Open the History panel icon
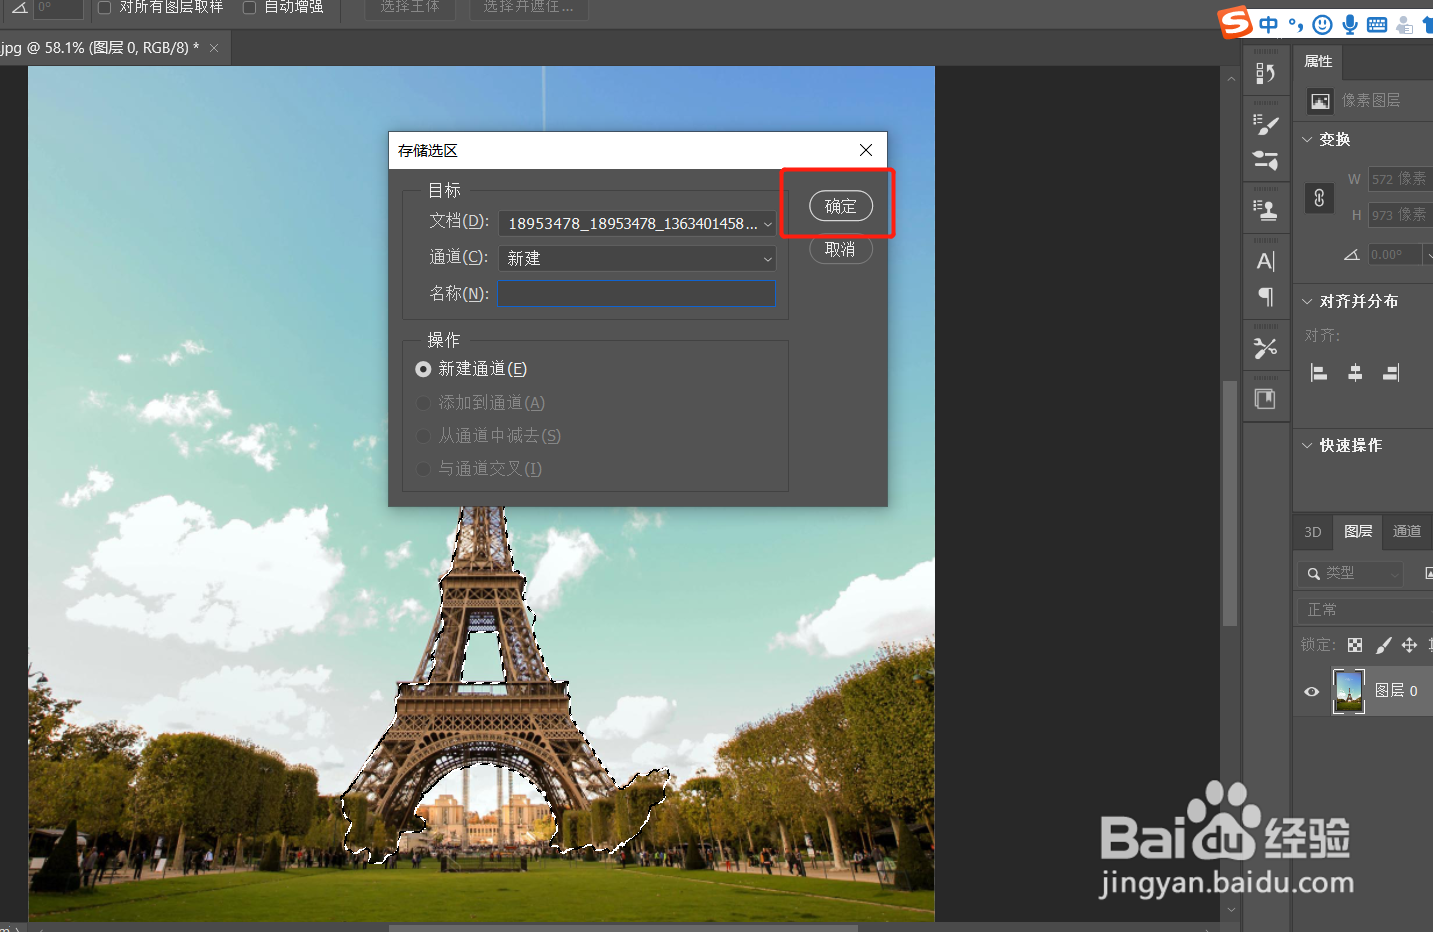Viewport: 1433px width, 932px height. (1265, 73)
